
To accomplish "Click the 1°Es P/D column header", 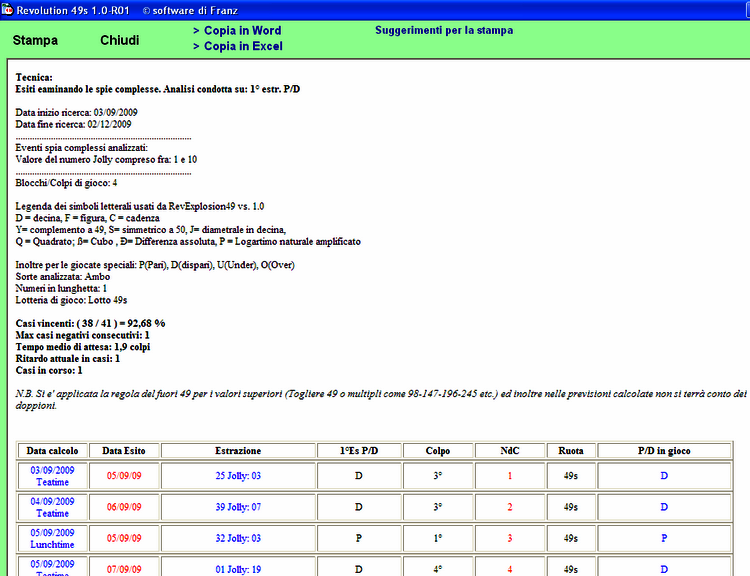I will [x=359, y=451].
